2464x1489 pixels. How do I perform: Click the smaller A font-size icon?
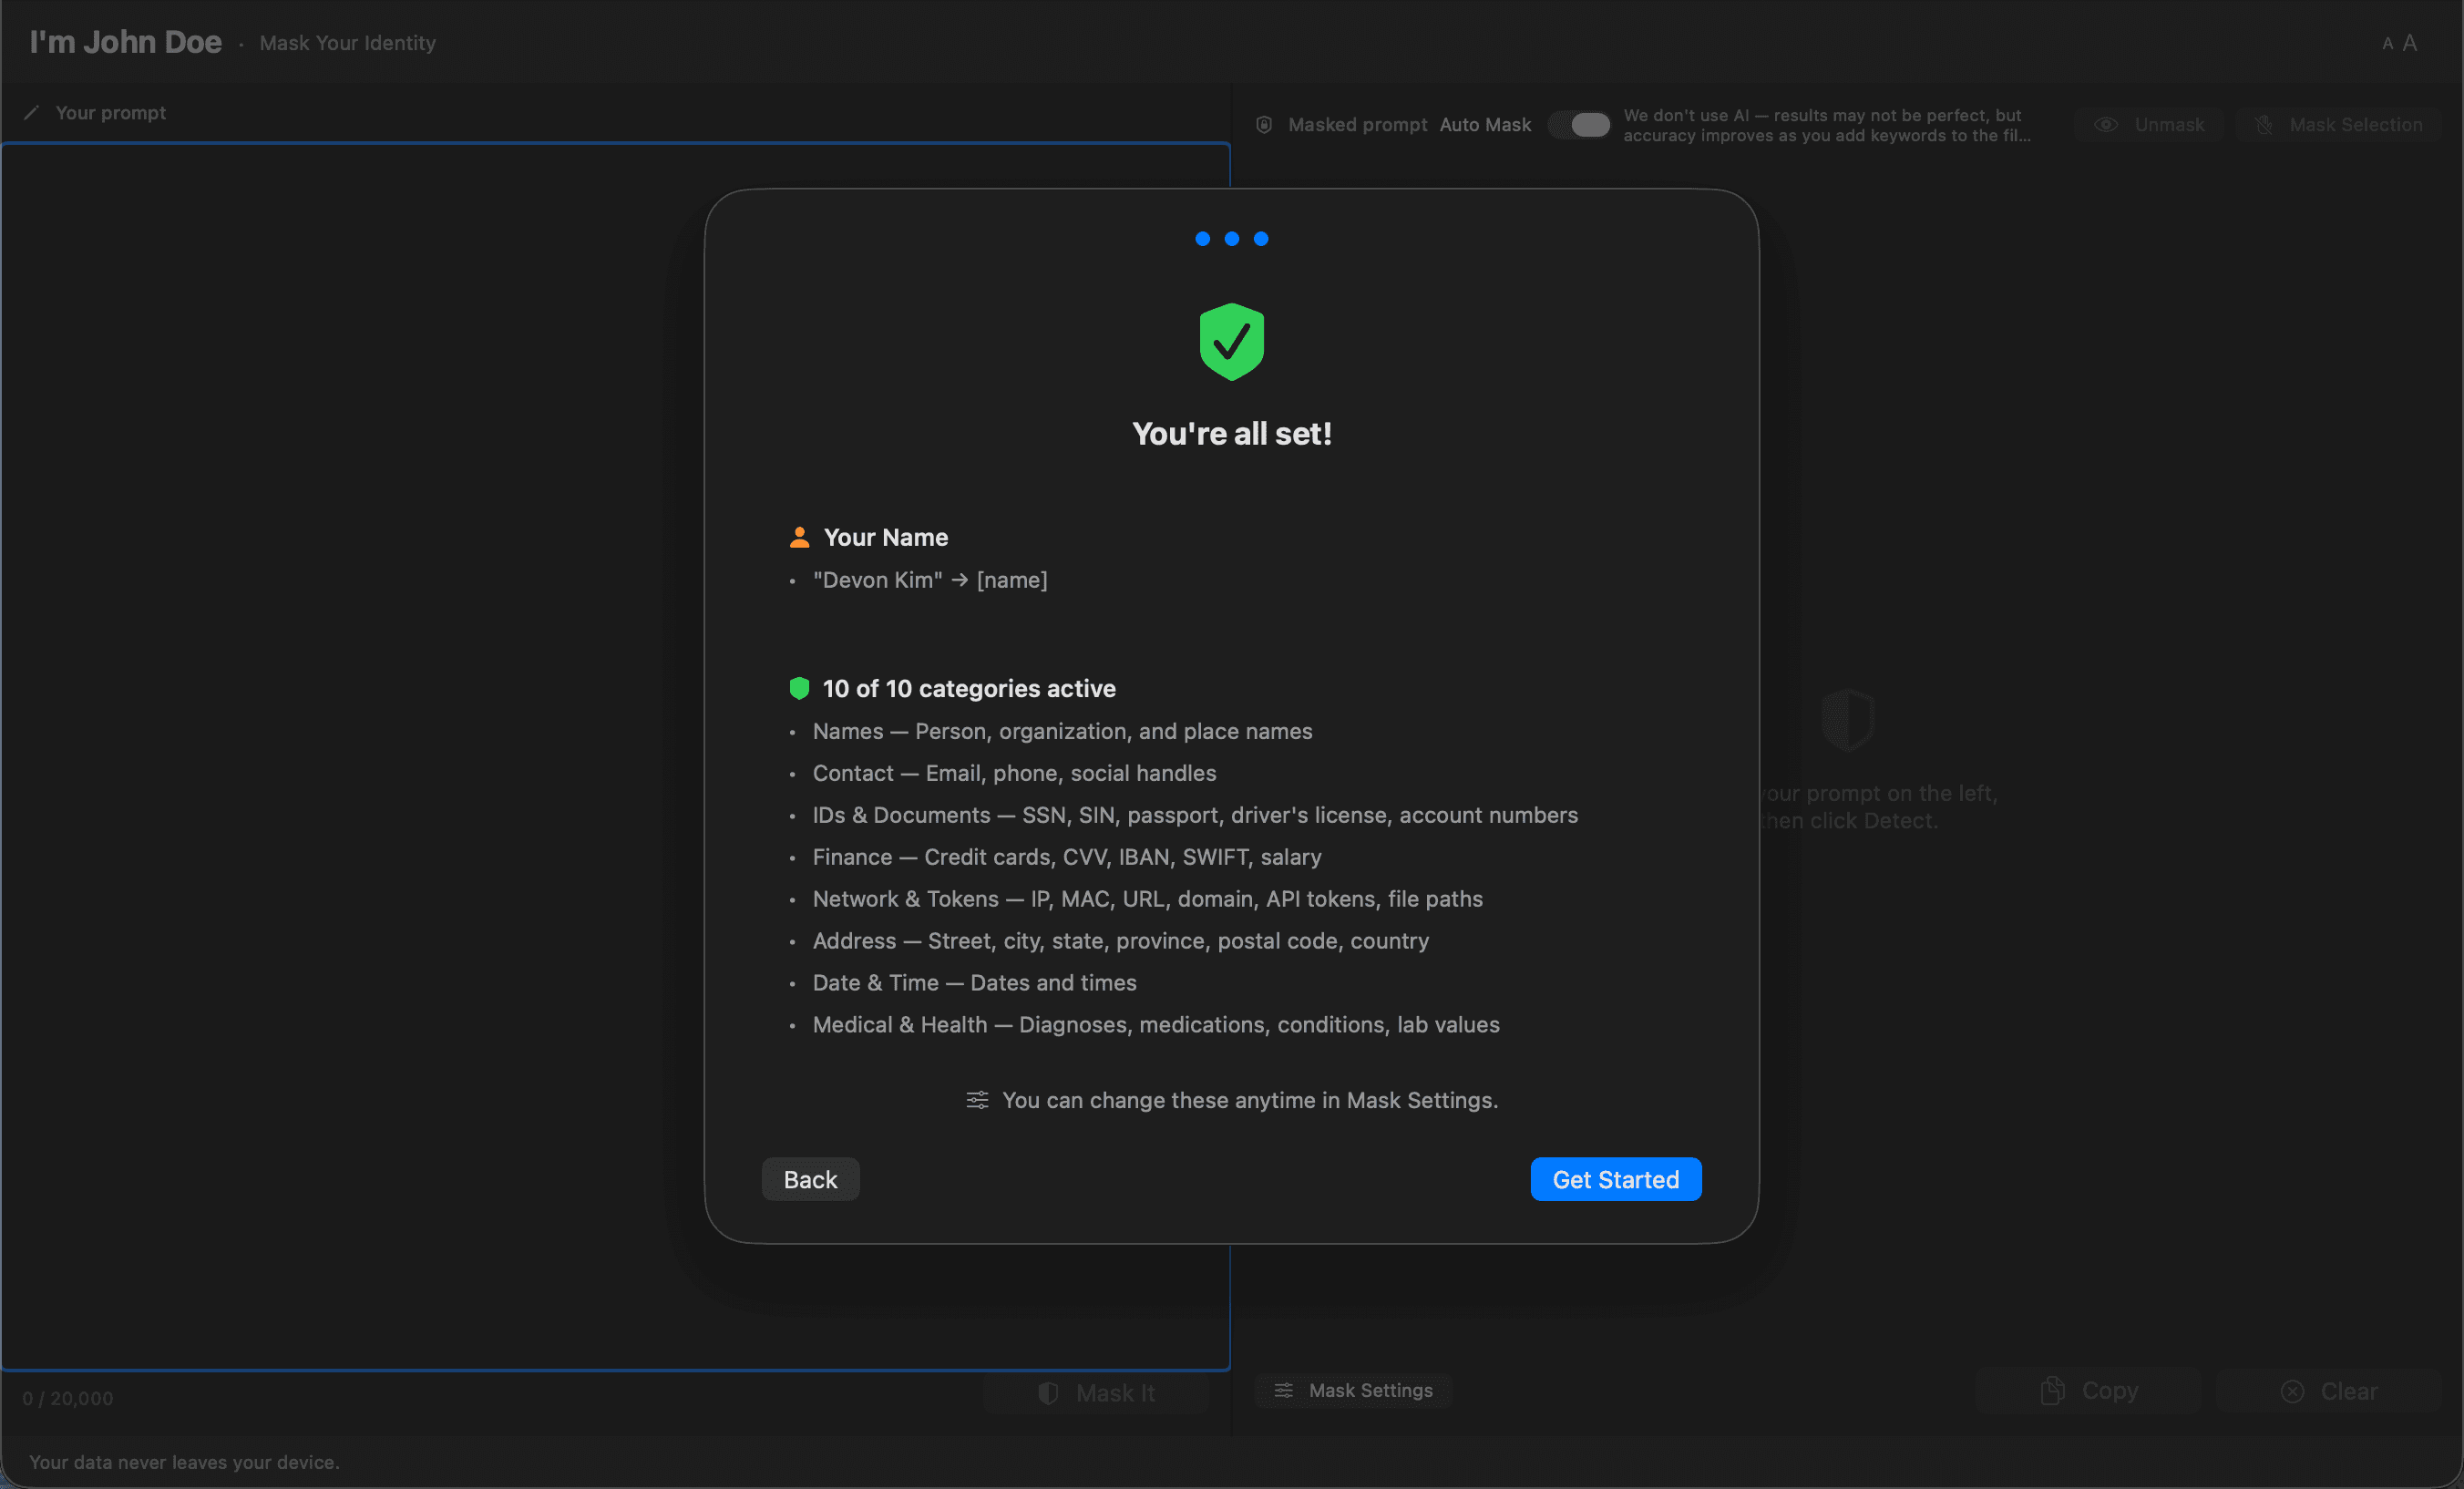(x=2387, y=43)
